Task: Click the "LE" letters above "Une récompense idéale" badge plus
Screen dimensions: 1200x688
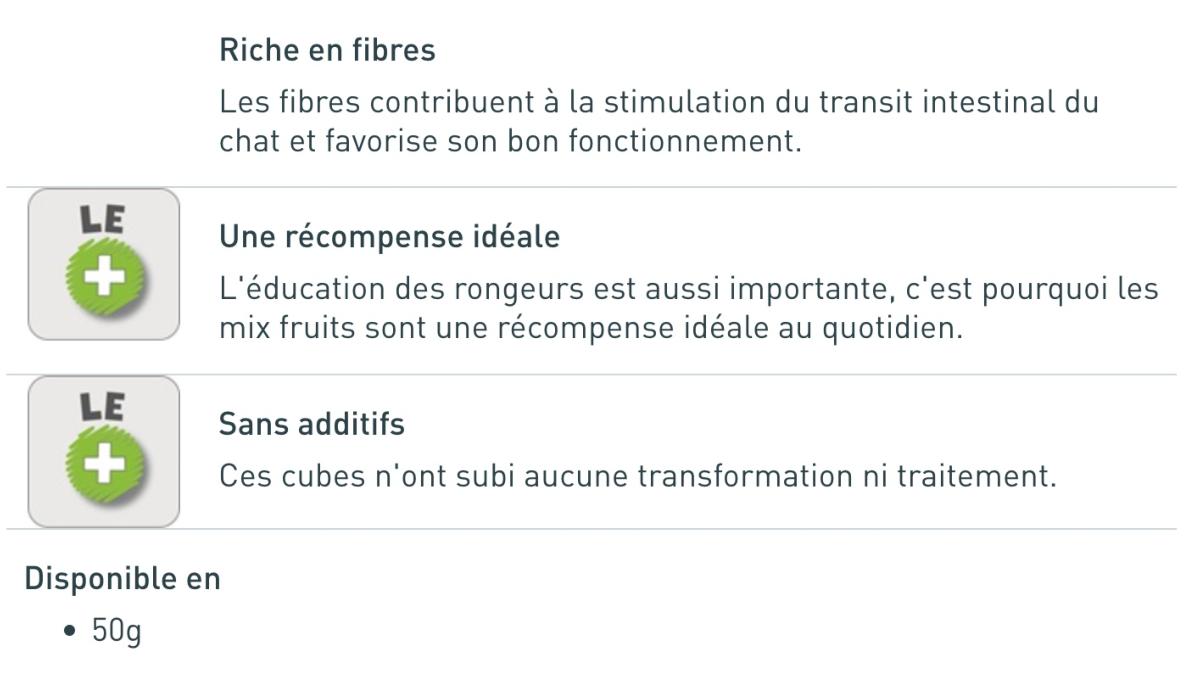Action: 104,220
